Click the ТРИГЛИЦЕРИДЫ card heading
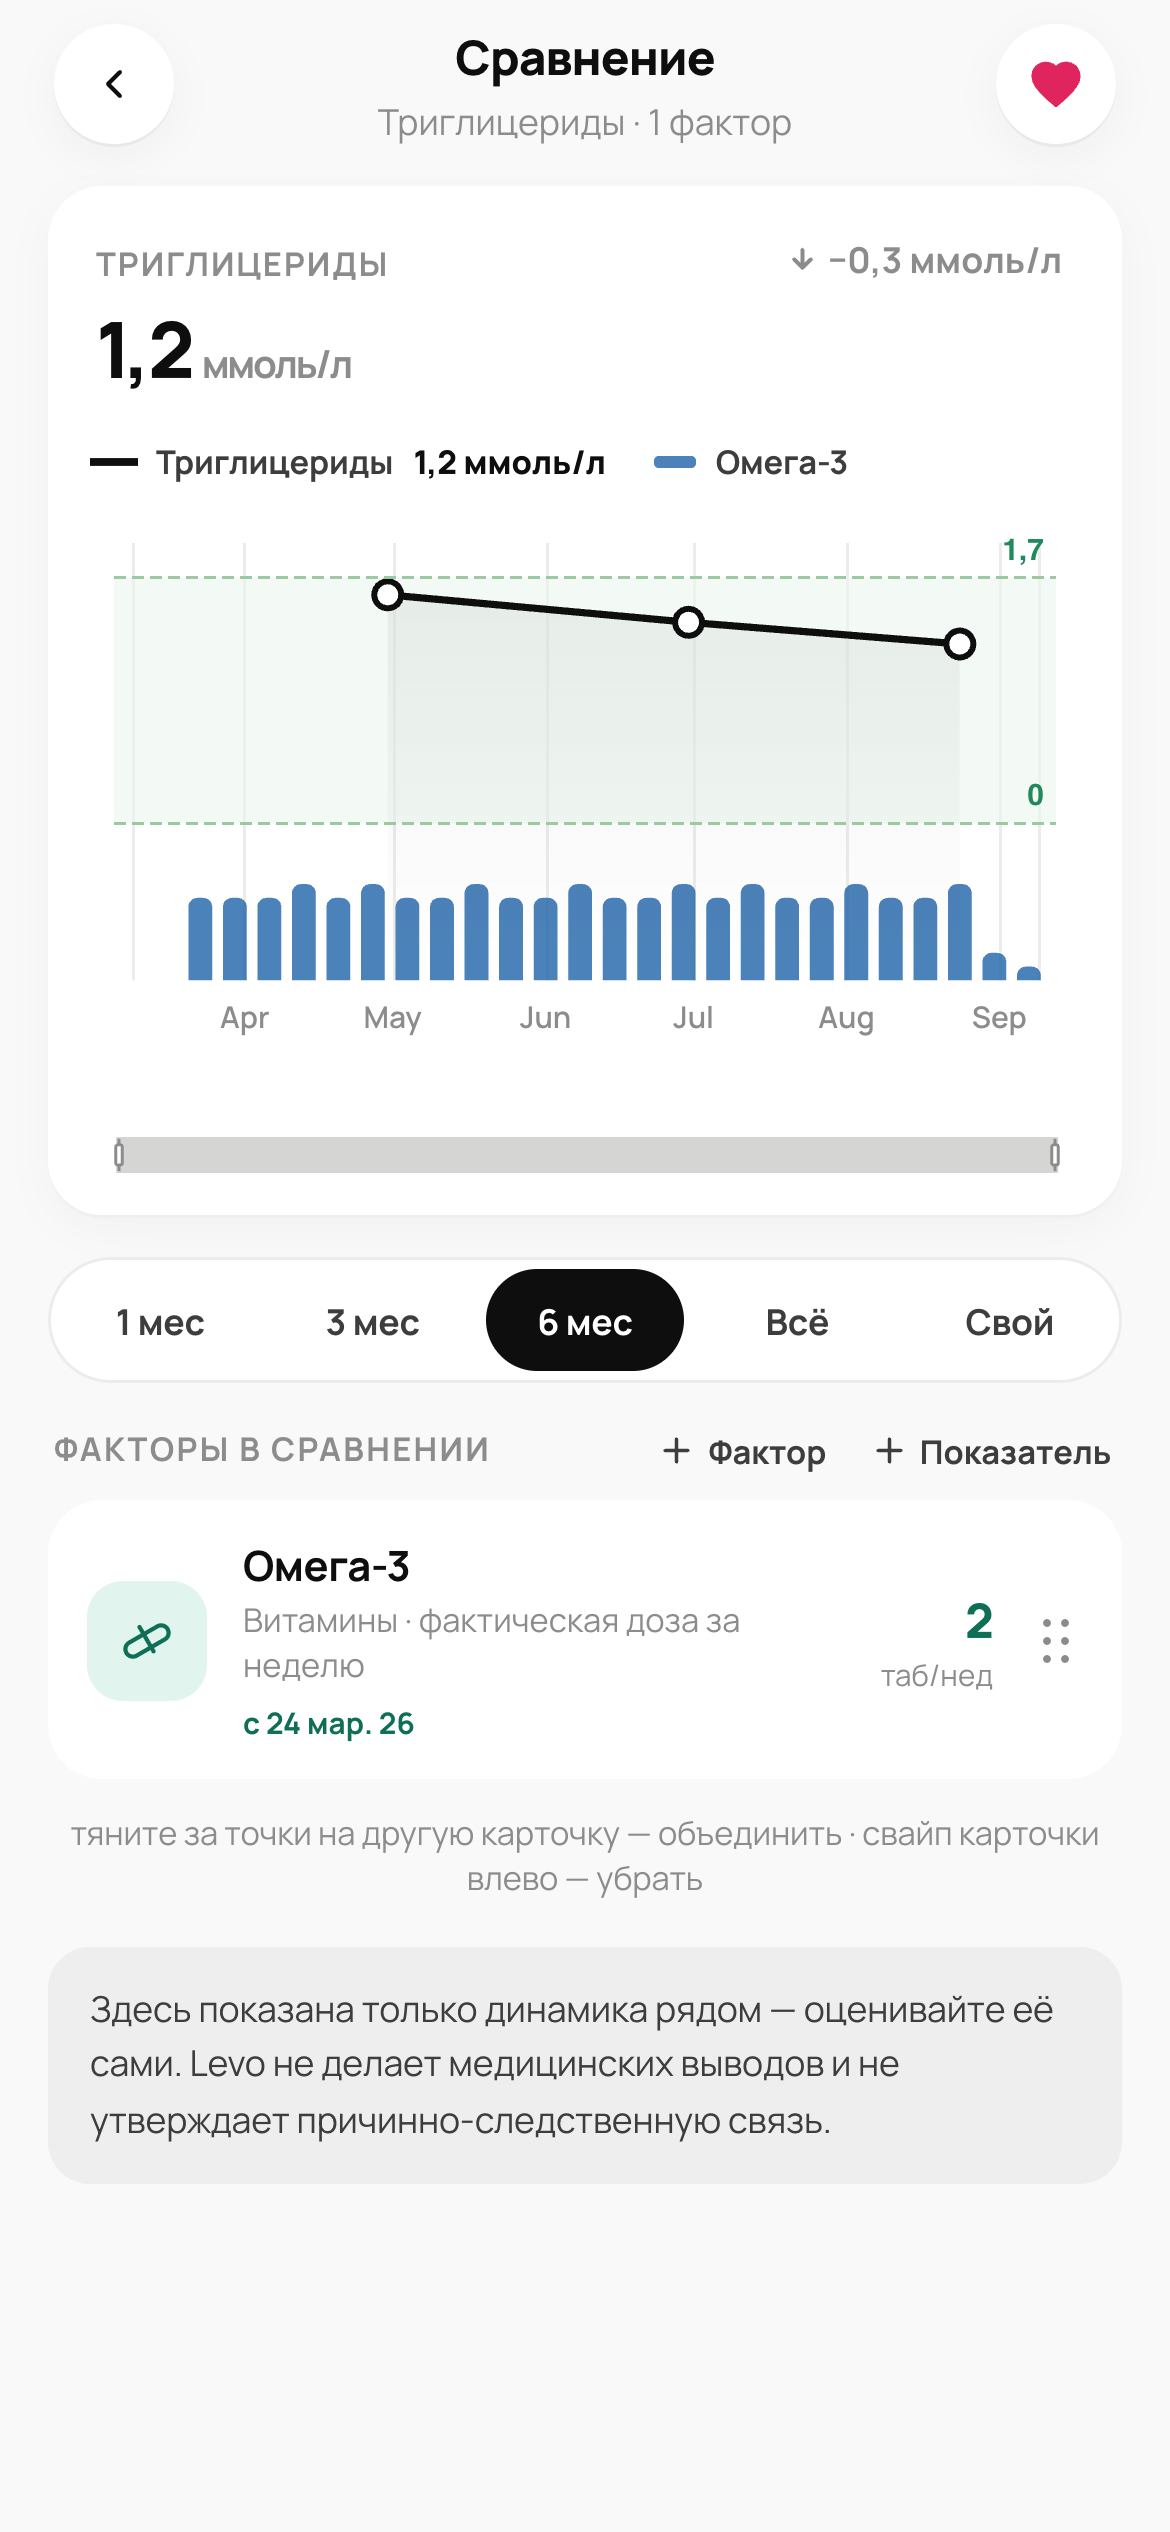Screen dimensions: 1170x2532 (241, 265)
